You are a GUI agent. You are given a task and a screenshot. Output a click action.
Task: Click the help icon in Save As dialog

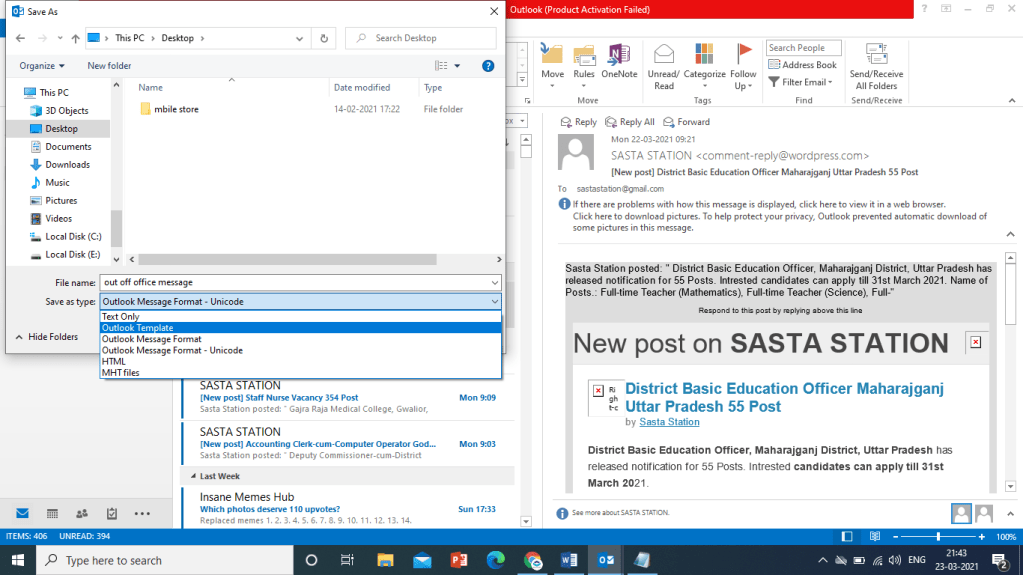pyautogui.click(x=488, y=66)
